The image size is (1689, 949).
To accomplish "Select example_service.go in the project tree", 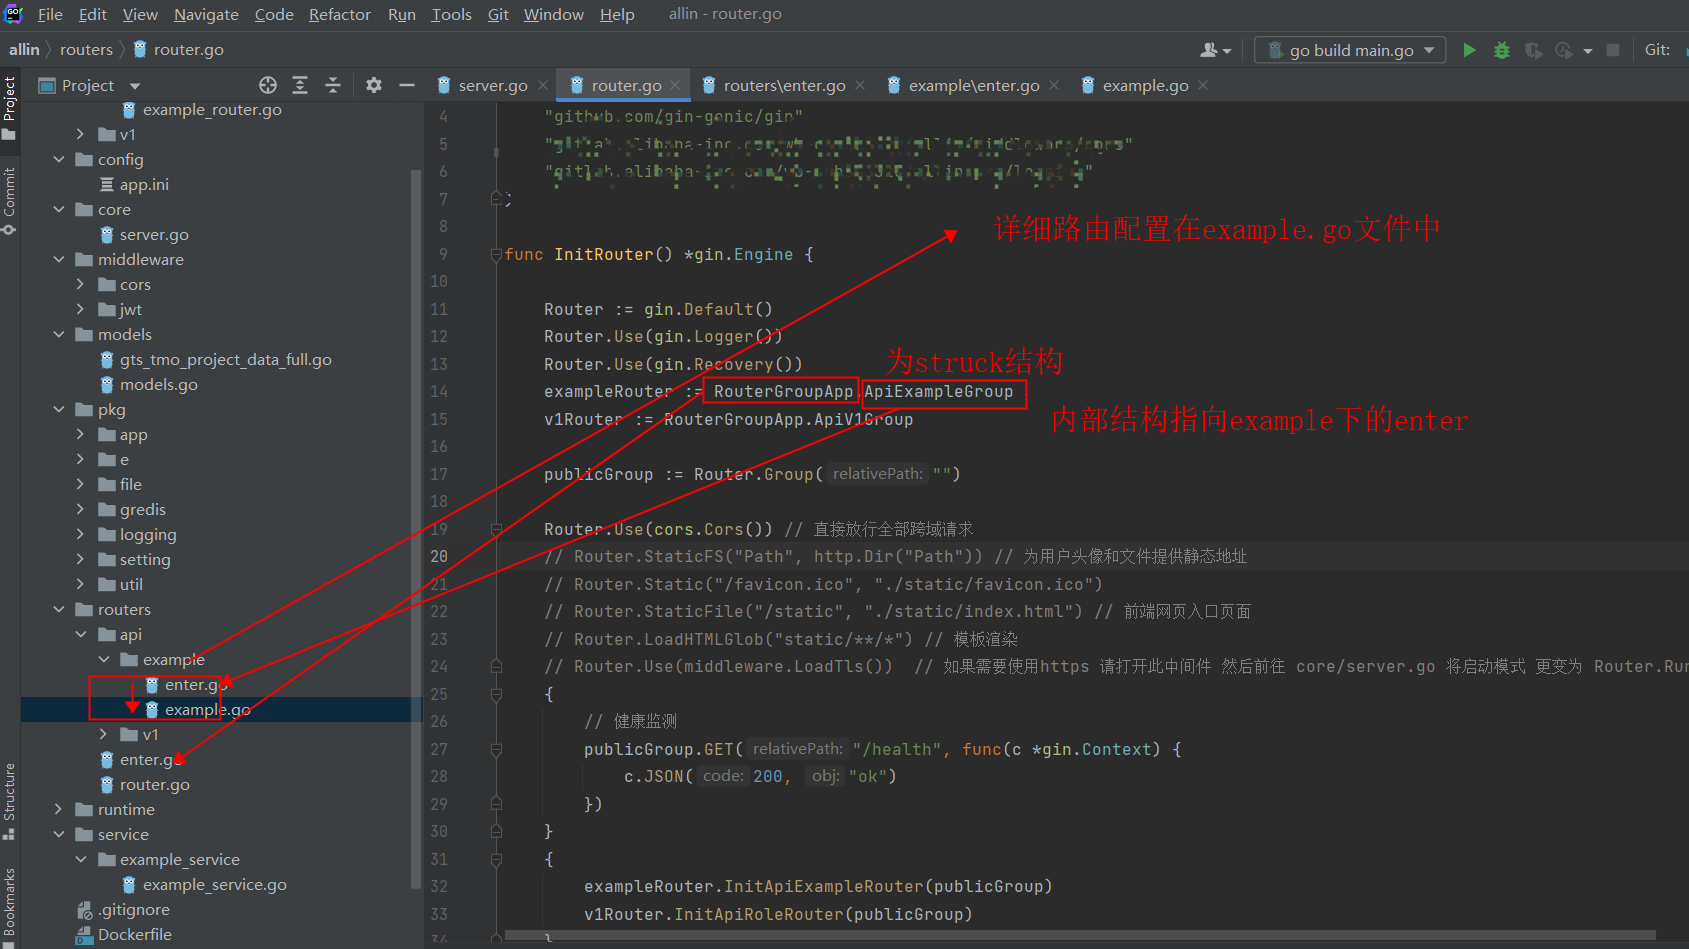I will coord(214,884).
